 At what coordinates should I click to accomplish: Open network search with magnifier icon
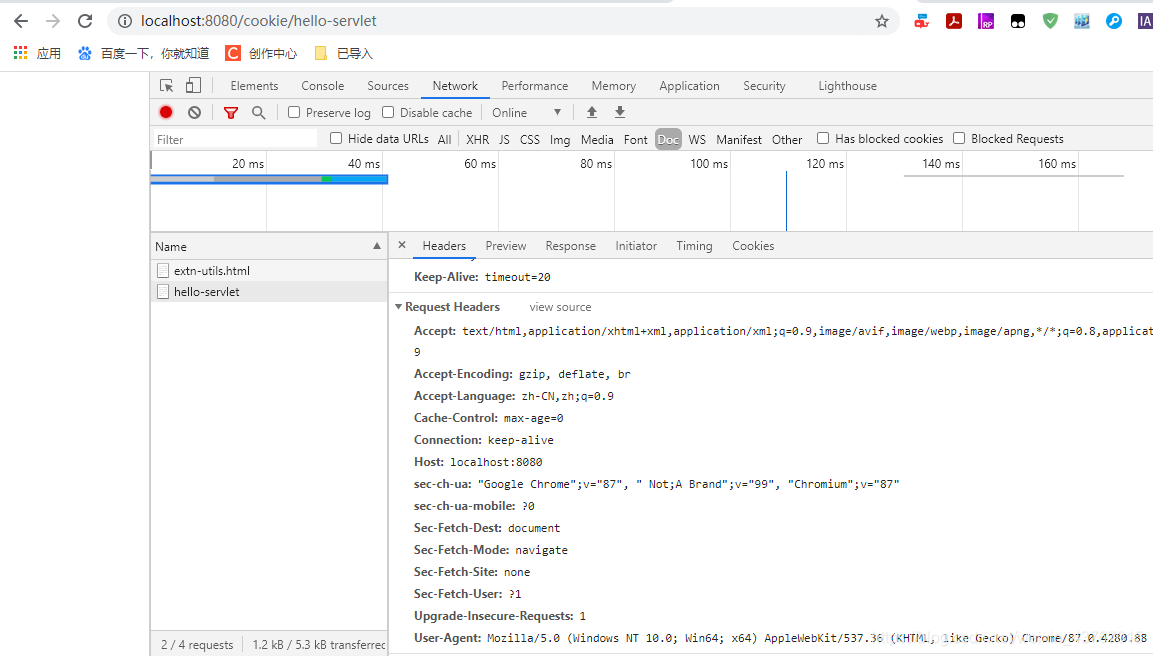(x=259, y=113)
